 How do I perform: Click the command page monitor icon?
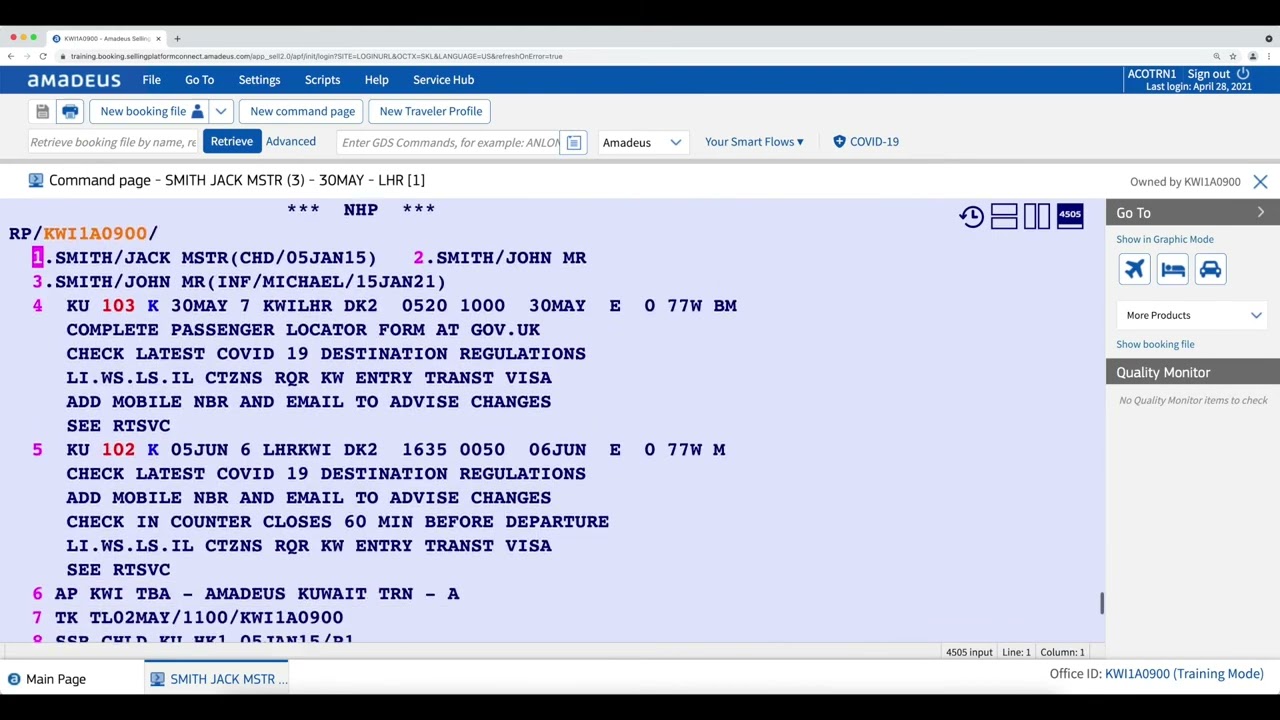(36, 180)
